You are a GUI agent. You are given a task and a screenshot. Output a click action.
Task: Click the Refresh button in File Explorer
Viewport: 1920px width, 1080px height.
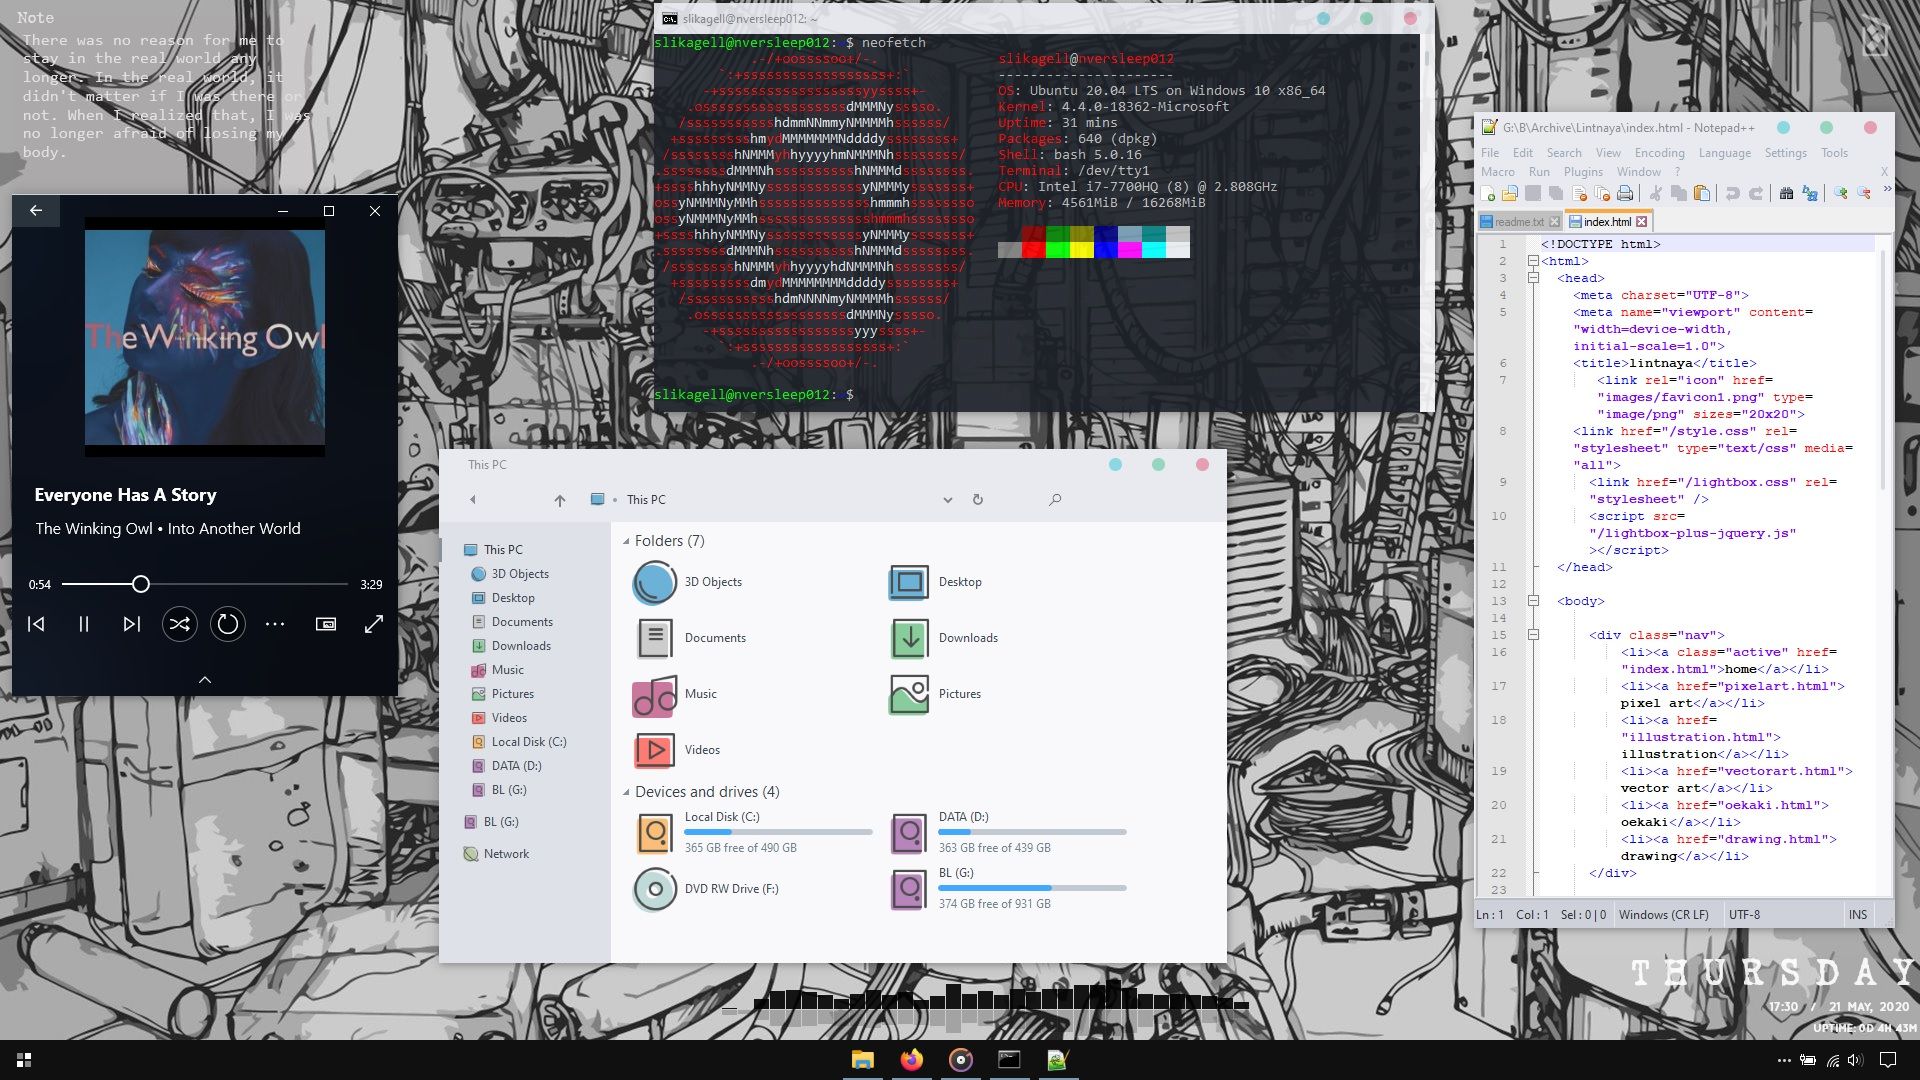[x=977, y=499]
